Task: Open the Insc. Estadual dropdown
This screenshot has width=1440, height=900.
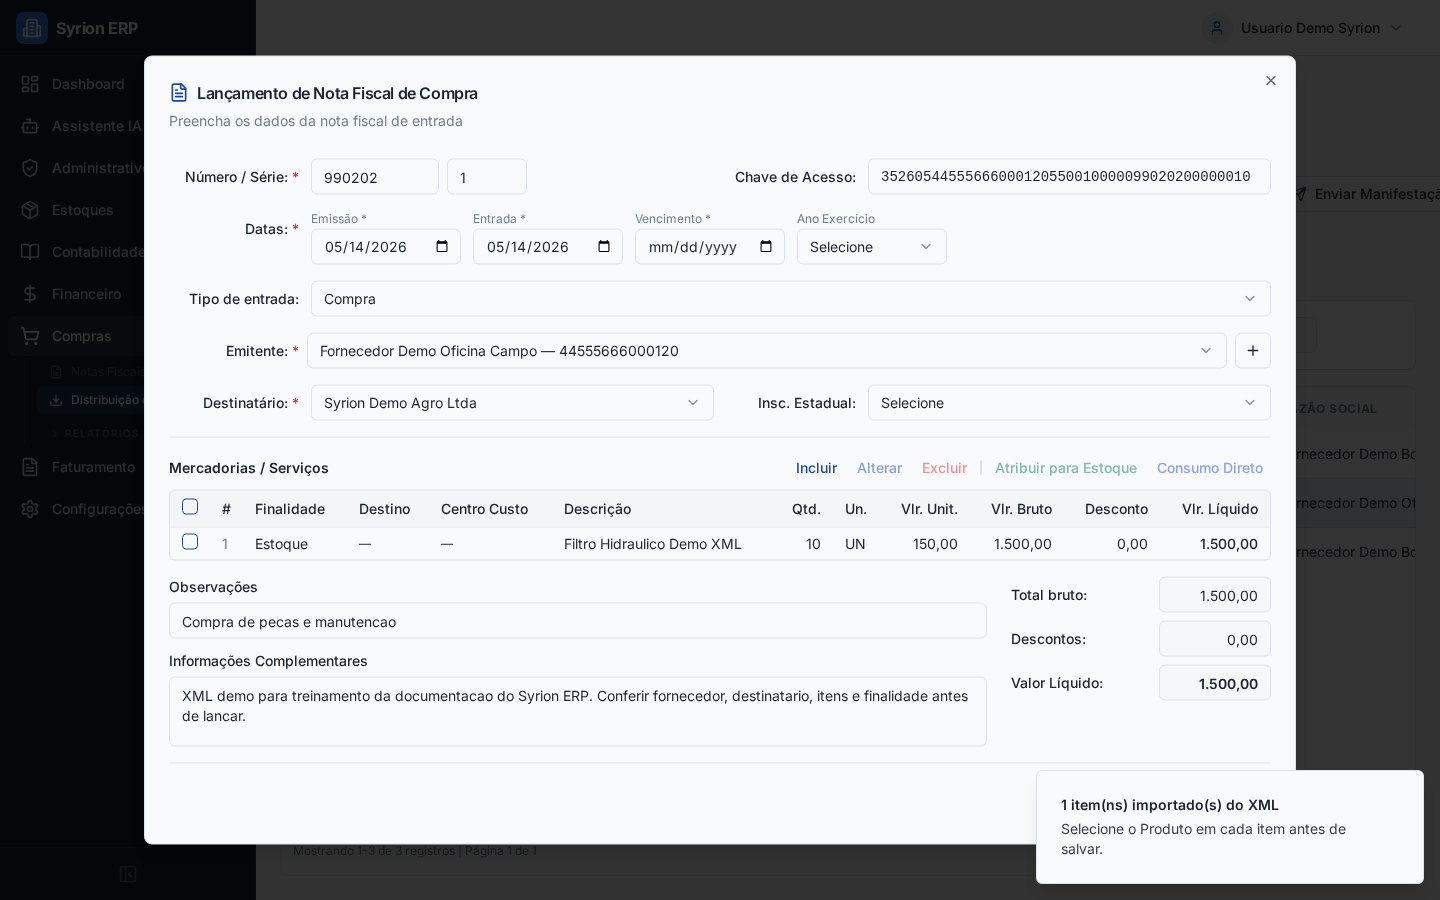Action: click(1069, 403)
